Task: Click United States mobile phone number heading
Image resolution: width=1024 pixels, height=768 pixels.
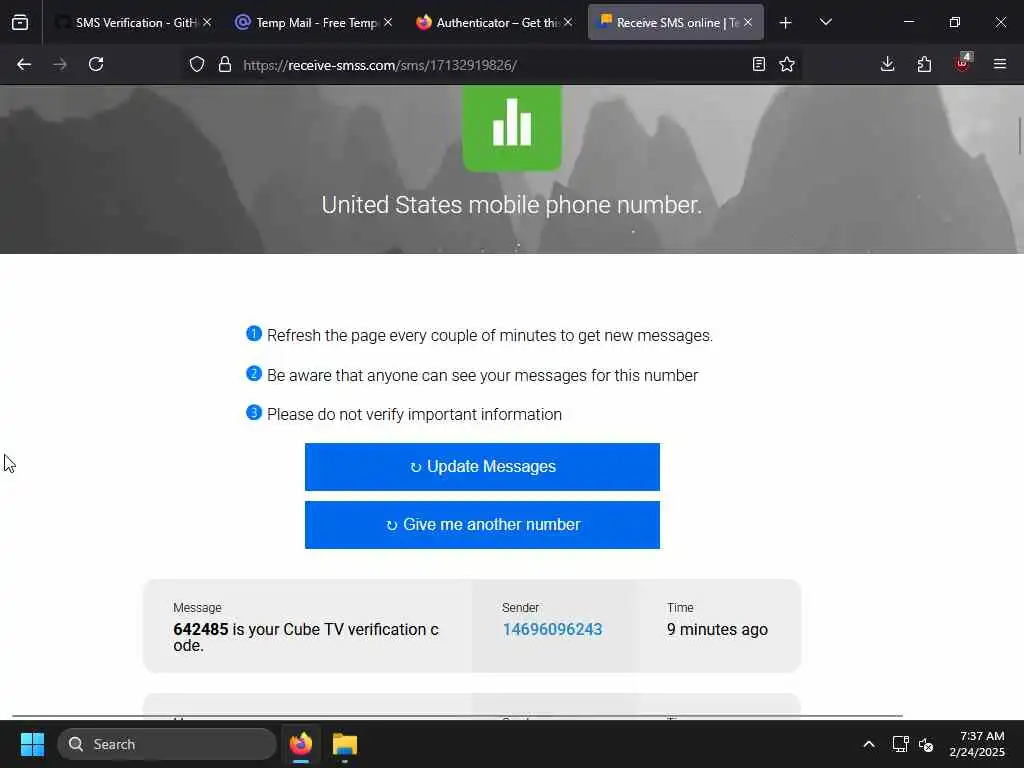Action: coord(512,205)
